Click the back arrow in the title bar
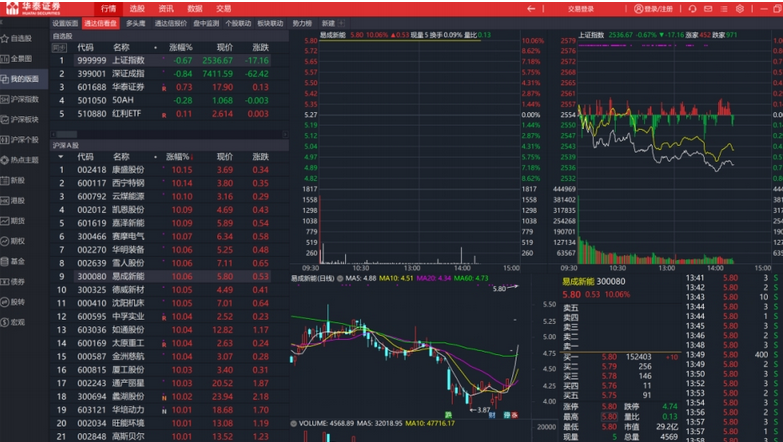 (531, 8)
